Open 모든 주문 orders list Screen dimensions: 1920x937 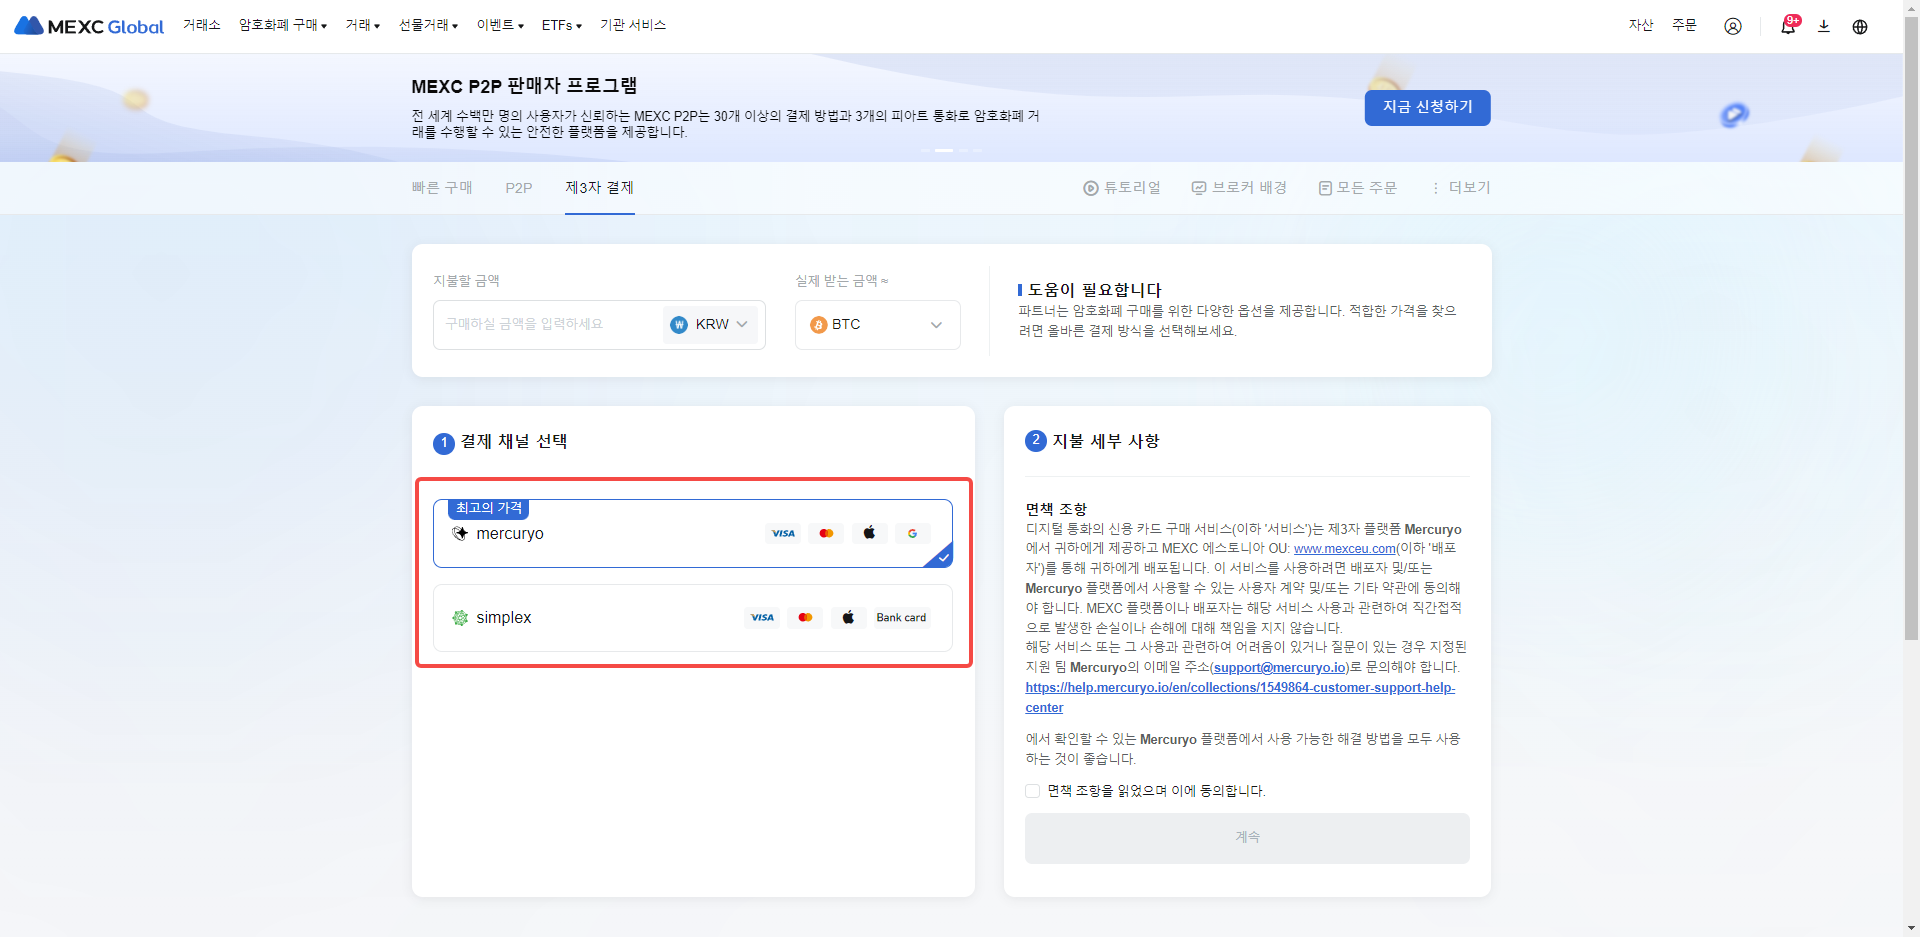(x=1357, y=188)
